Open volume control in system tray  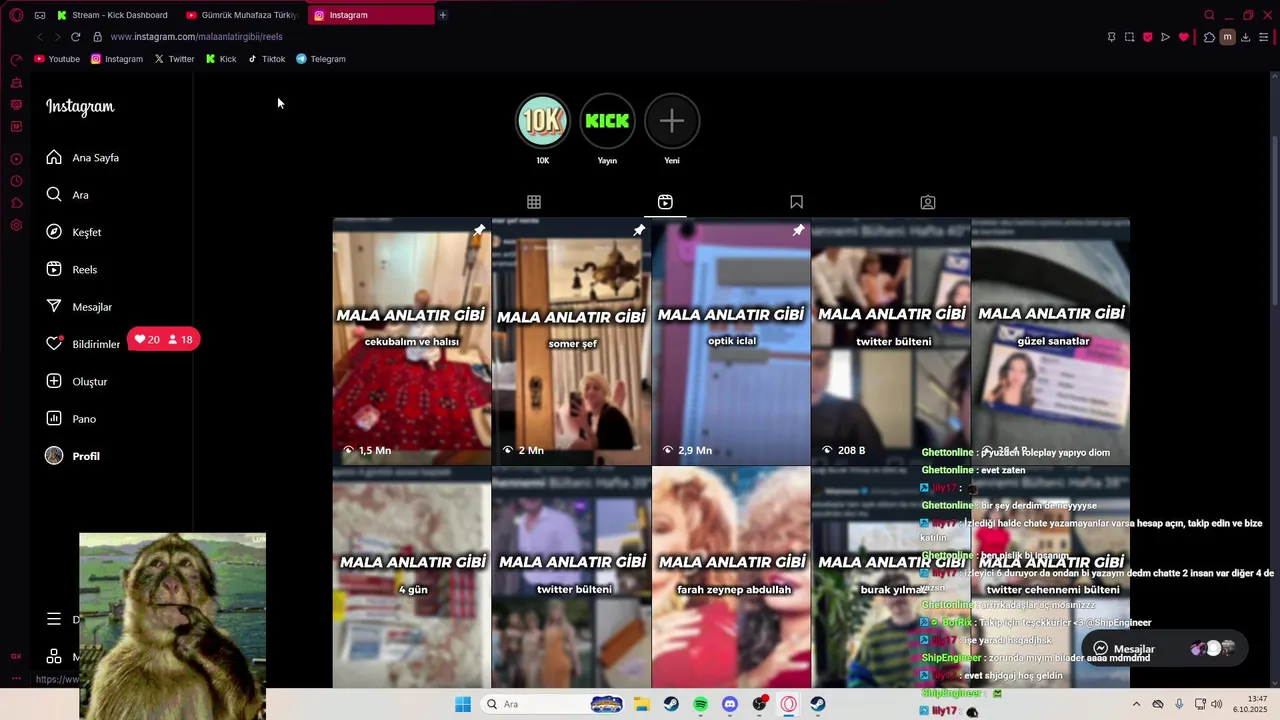[1216, 704]
